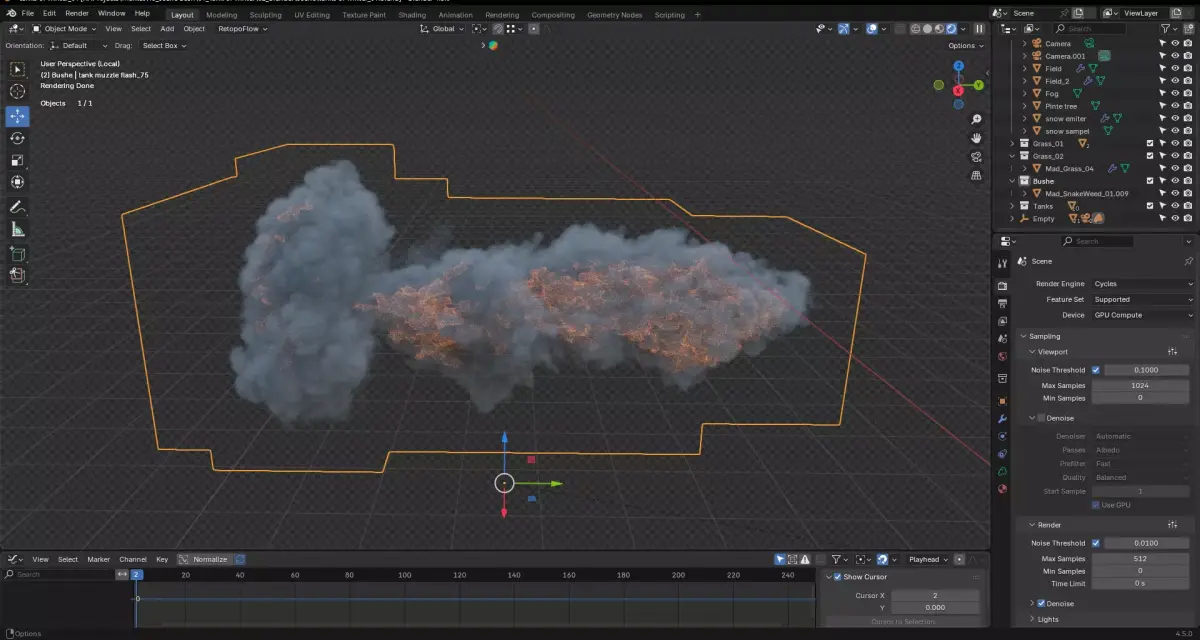
Task: Switch orthographic/perspective view grid icon
Action: [x=977, y=175]
